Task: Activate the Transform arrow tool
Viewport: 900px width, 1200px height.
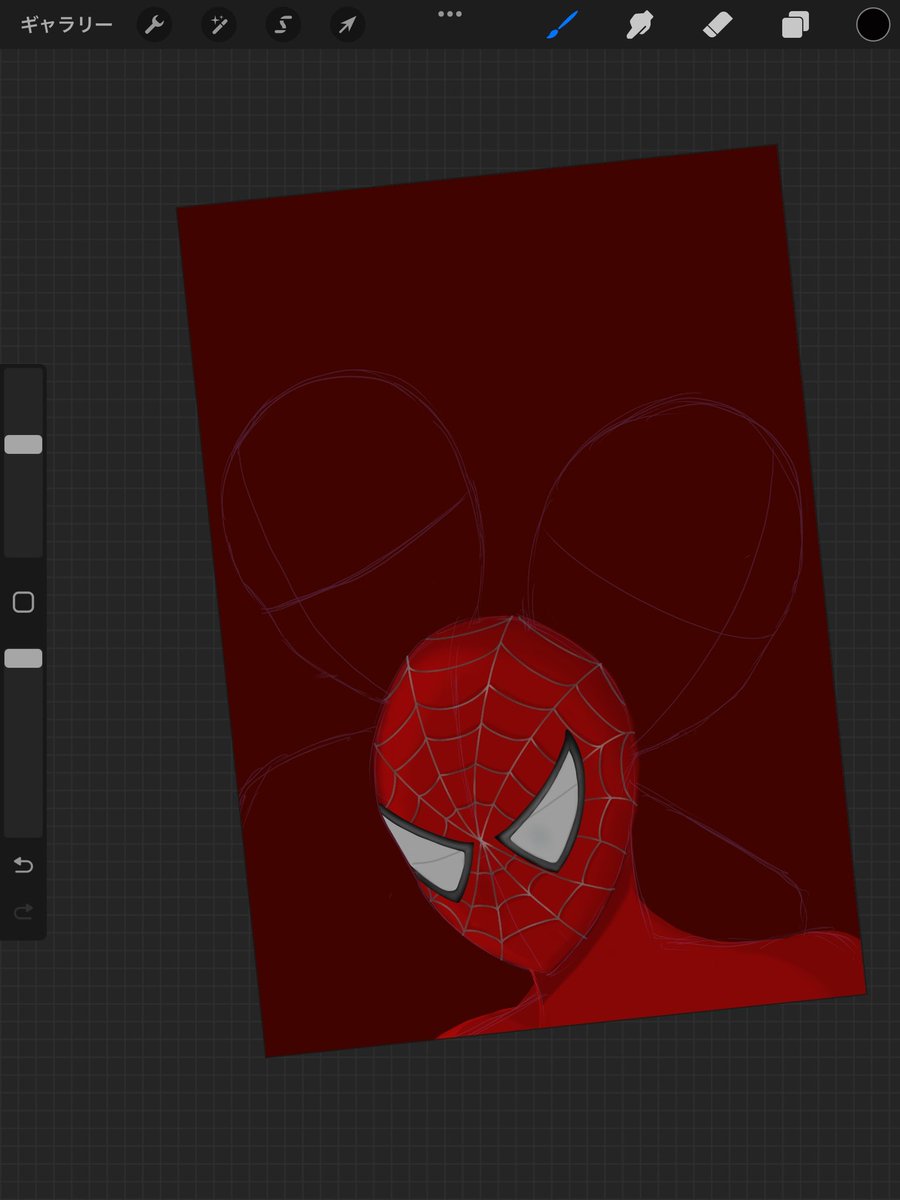Action: point(347,25)
